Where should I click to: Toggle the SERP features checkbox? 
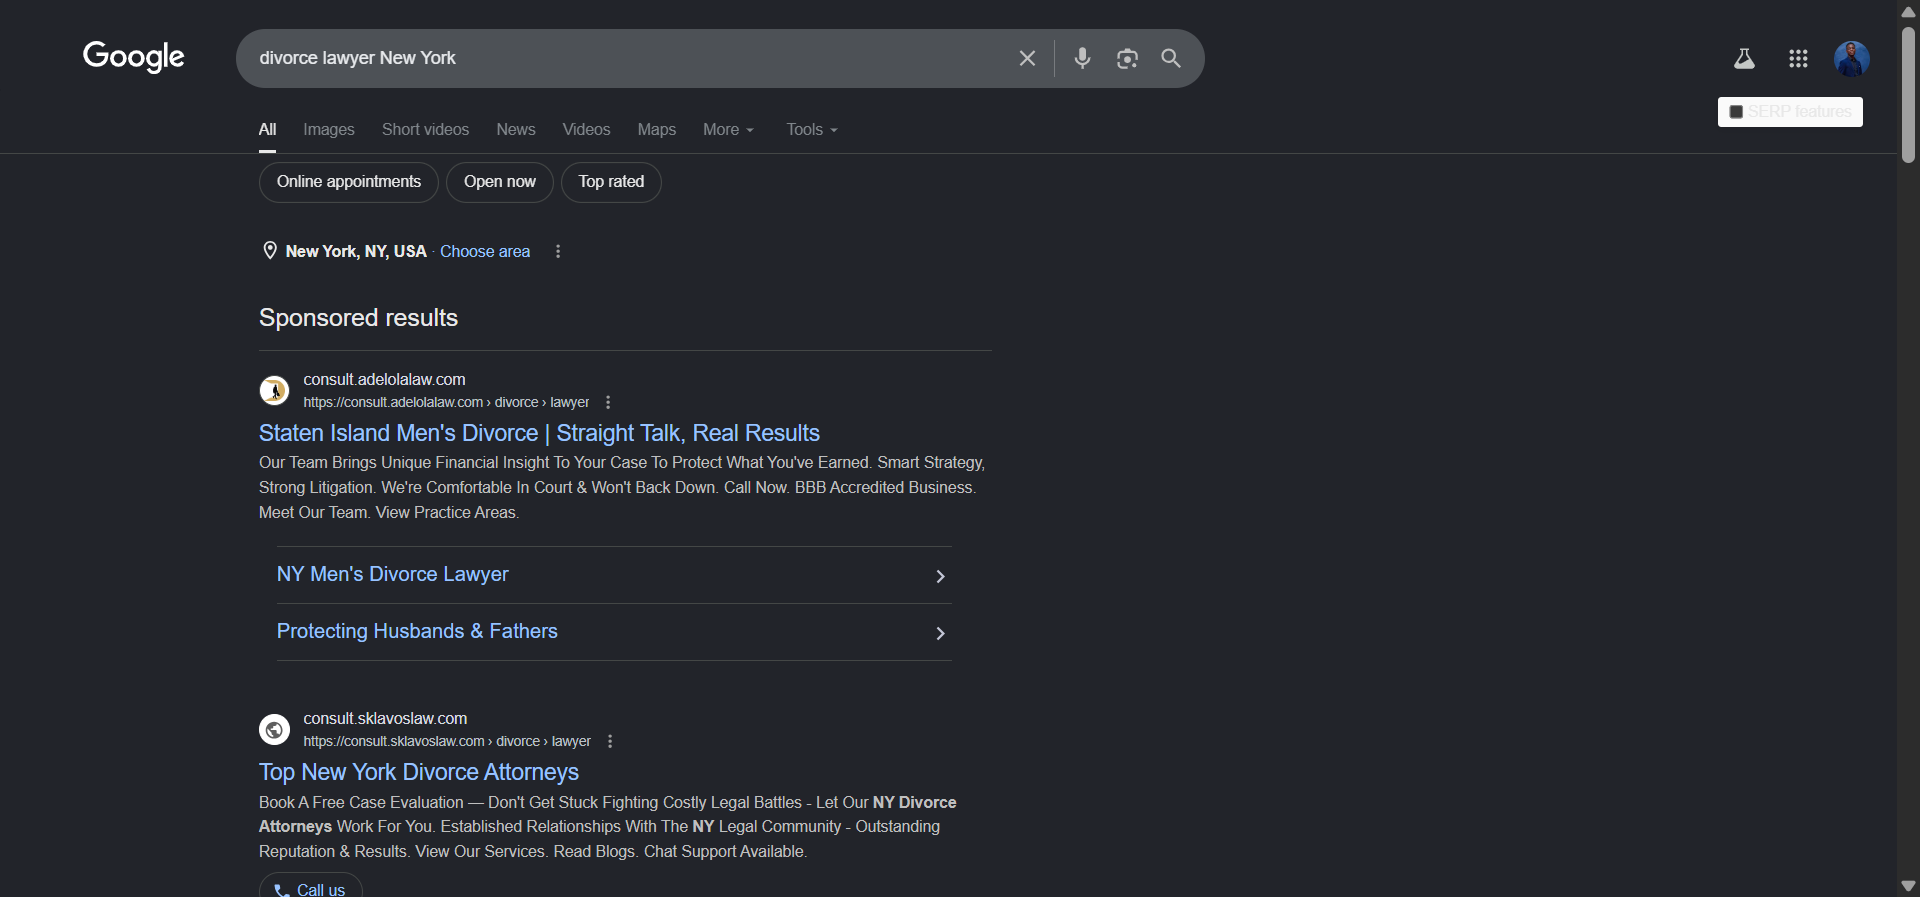click(x=1736, y=112)
